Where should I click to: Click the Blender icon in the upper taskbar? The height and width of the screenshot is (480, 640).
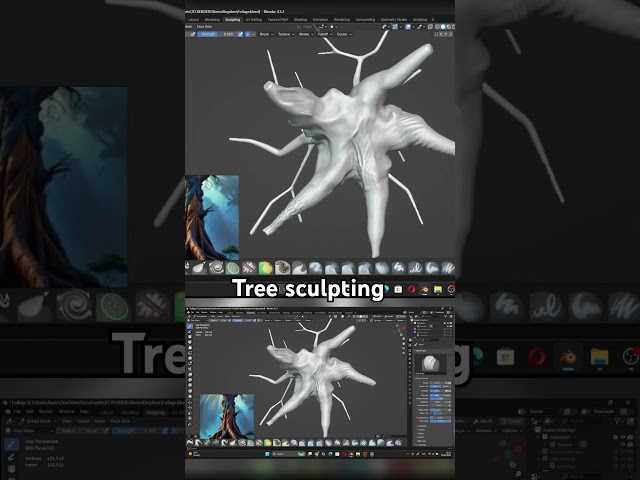[x=424, y=289]
